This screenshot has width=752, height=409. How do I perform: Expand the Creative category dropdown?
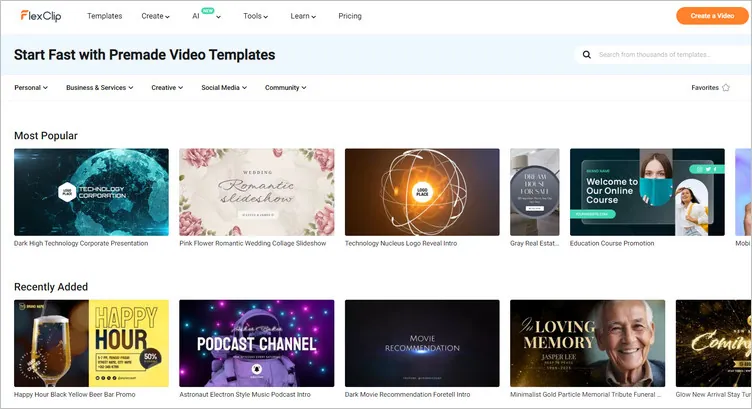point(167,88)
